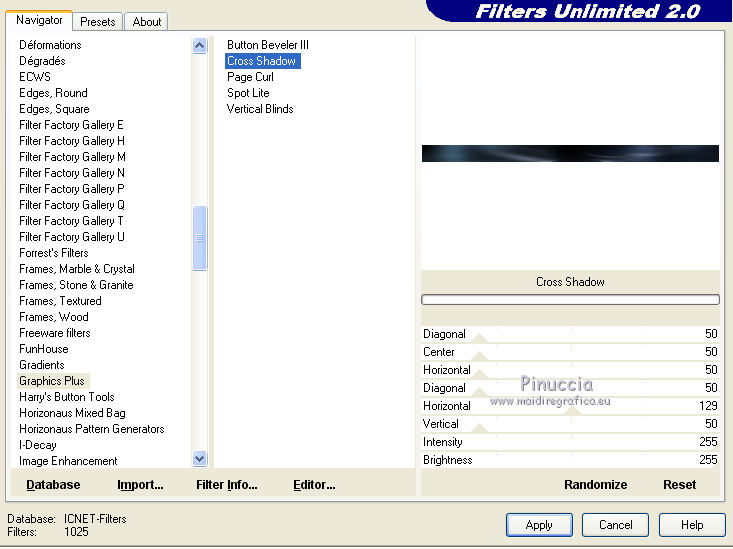
Task: Open the About tab
Action: click(x=147, y=22)
